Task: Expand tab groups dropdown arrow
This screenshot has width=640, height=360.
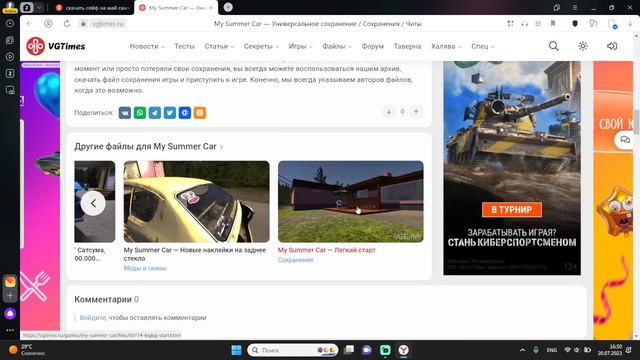Action: click(39, 7)
